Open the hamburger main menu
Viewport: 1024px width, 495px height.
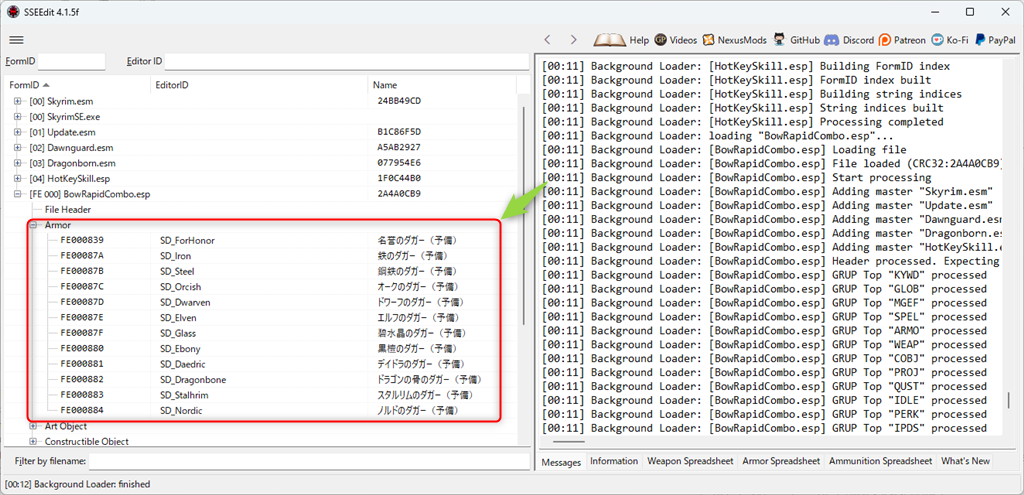(x=16, y=40)
